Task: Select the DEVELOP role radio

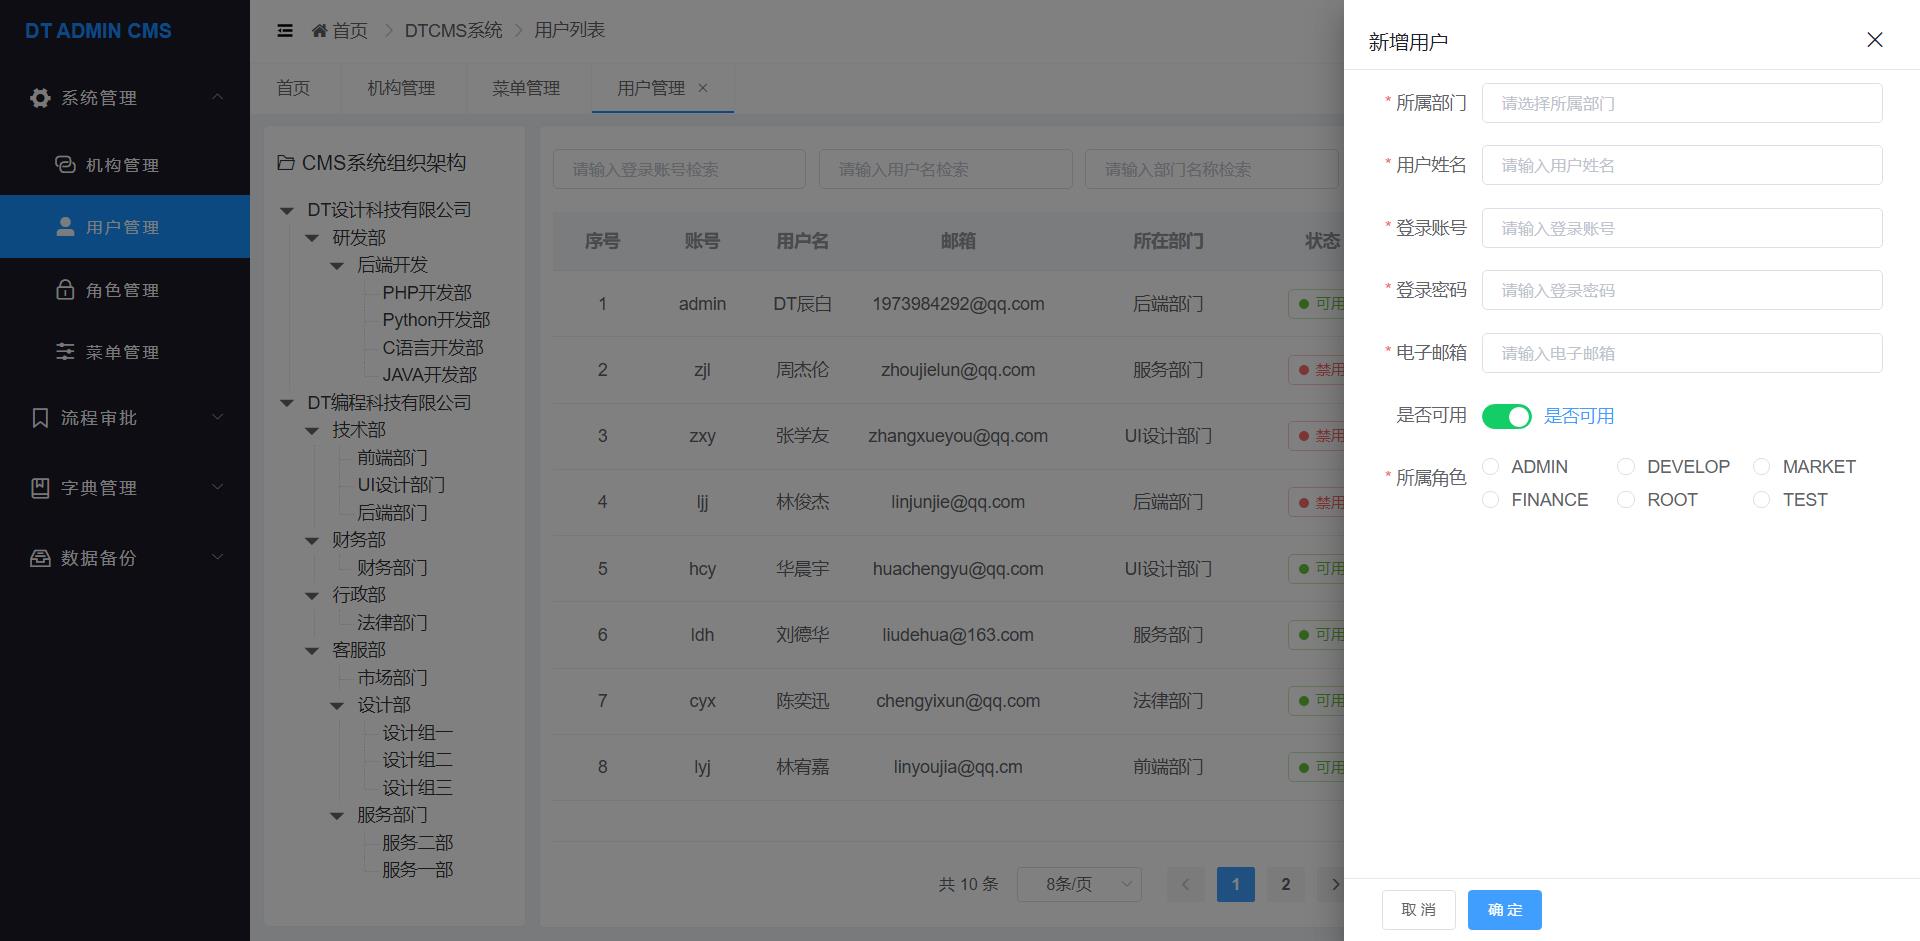Action: (1626, 467)
